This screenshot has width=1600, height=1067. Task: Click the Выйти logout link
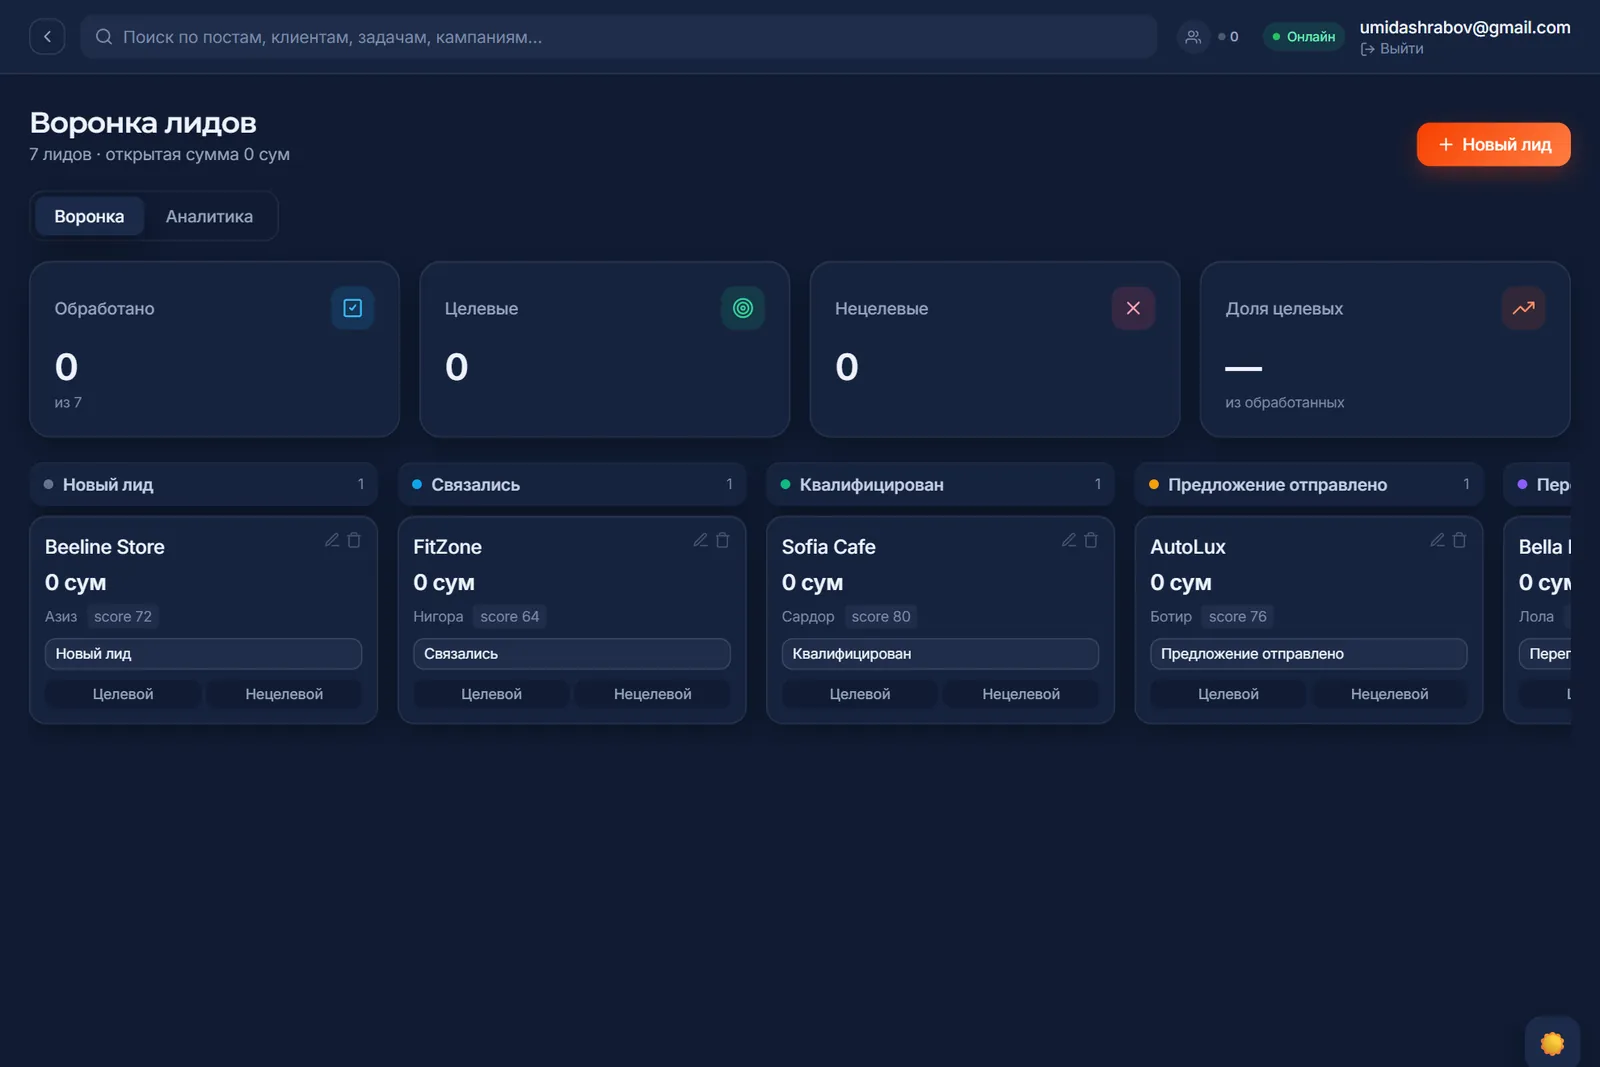(x=1392, y=49)
